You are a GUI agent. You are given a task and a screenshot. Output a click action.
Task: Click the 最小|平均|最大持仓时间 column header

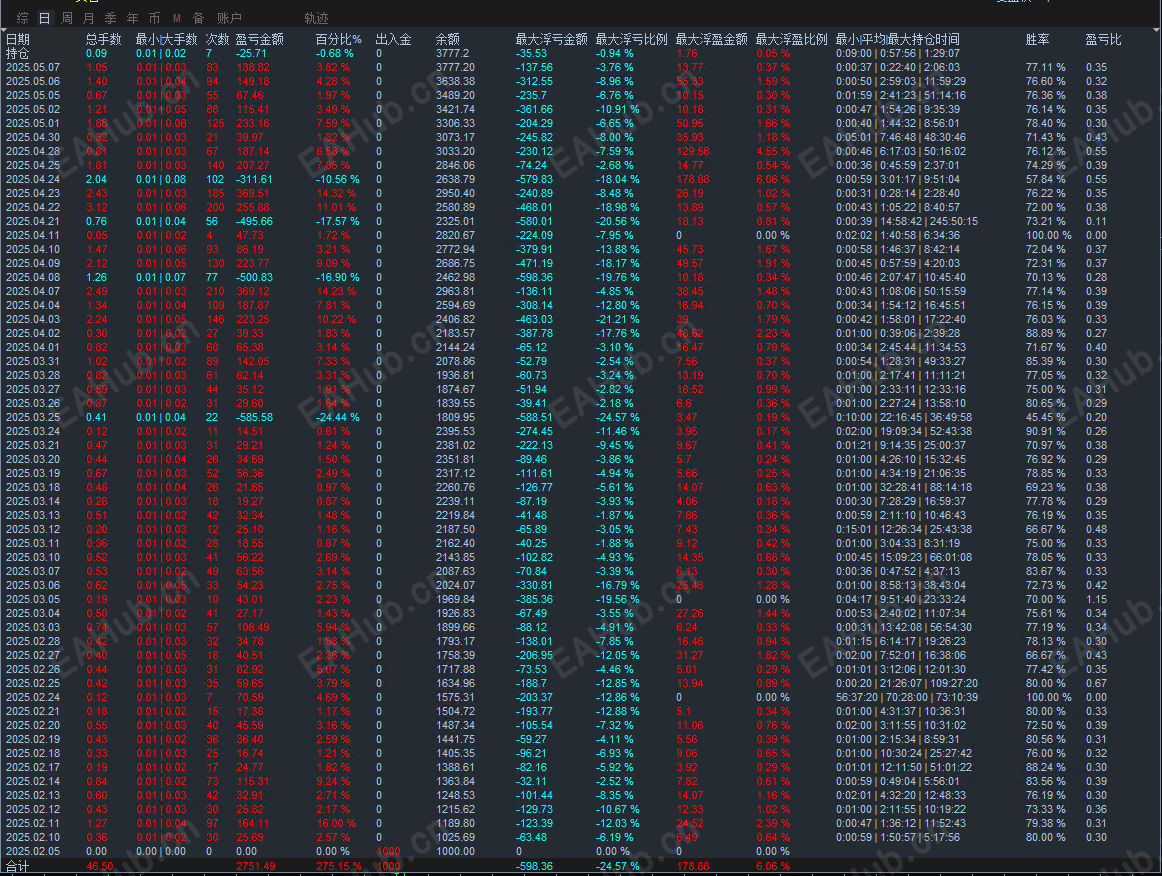pyautogui.click(x=897, y=39)
